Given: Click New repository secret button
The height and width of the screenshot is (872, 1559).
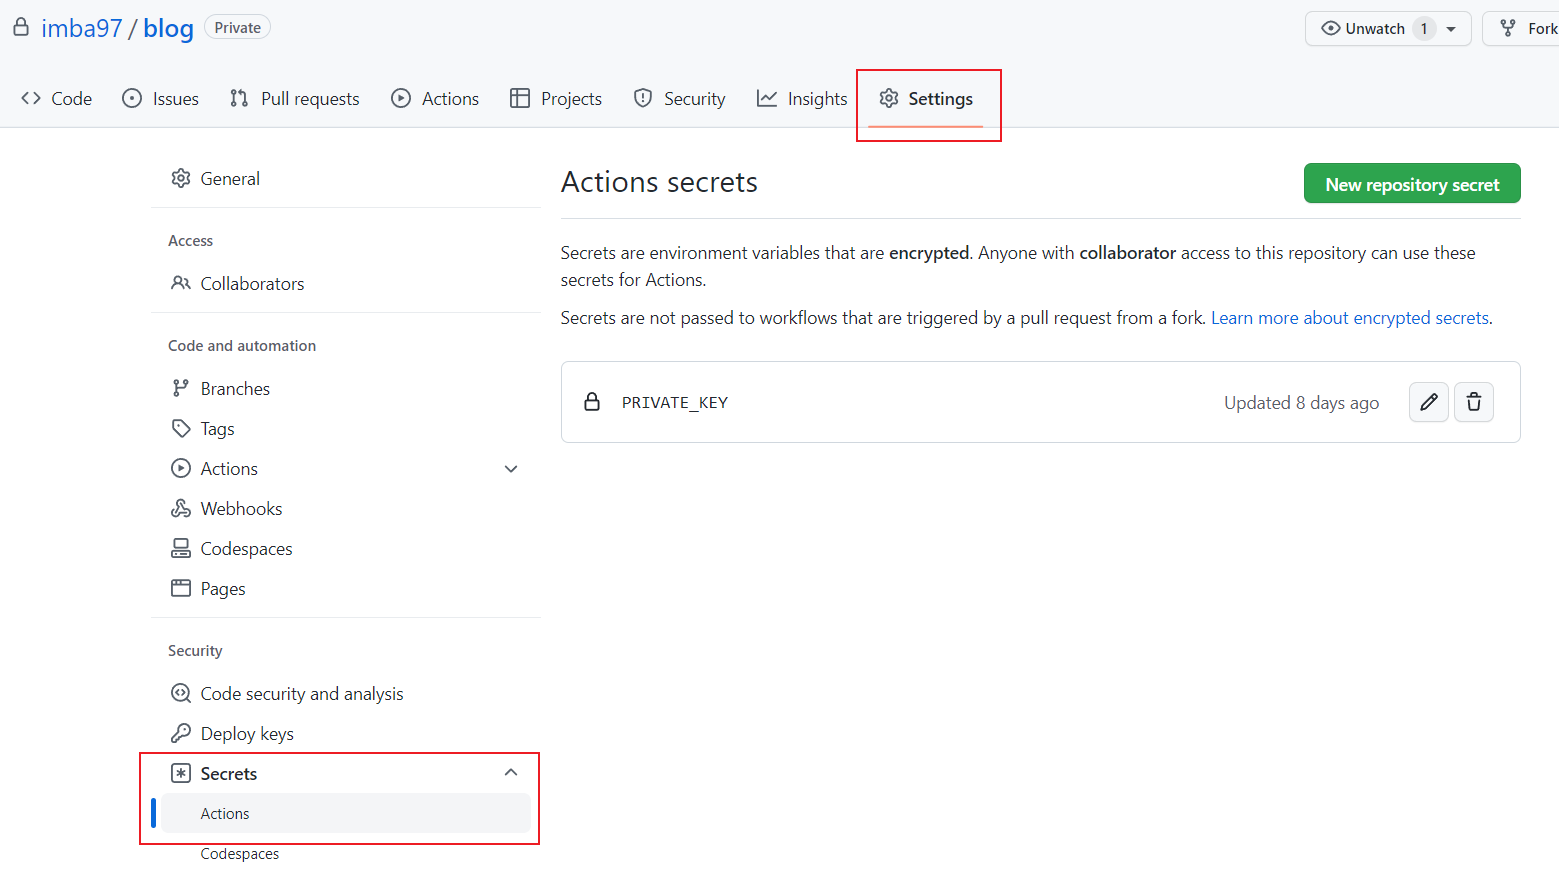Looking at the screenshot, I should [1411, 184].
